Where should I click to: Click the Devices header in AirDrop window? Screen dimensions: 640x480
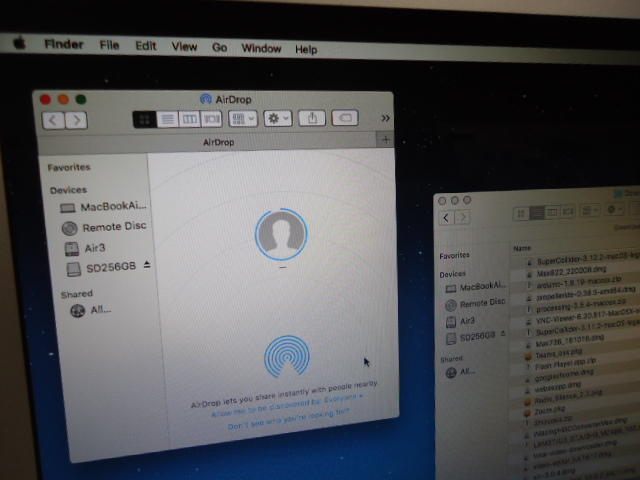[68, 190]
